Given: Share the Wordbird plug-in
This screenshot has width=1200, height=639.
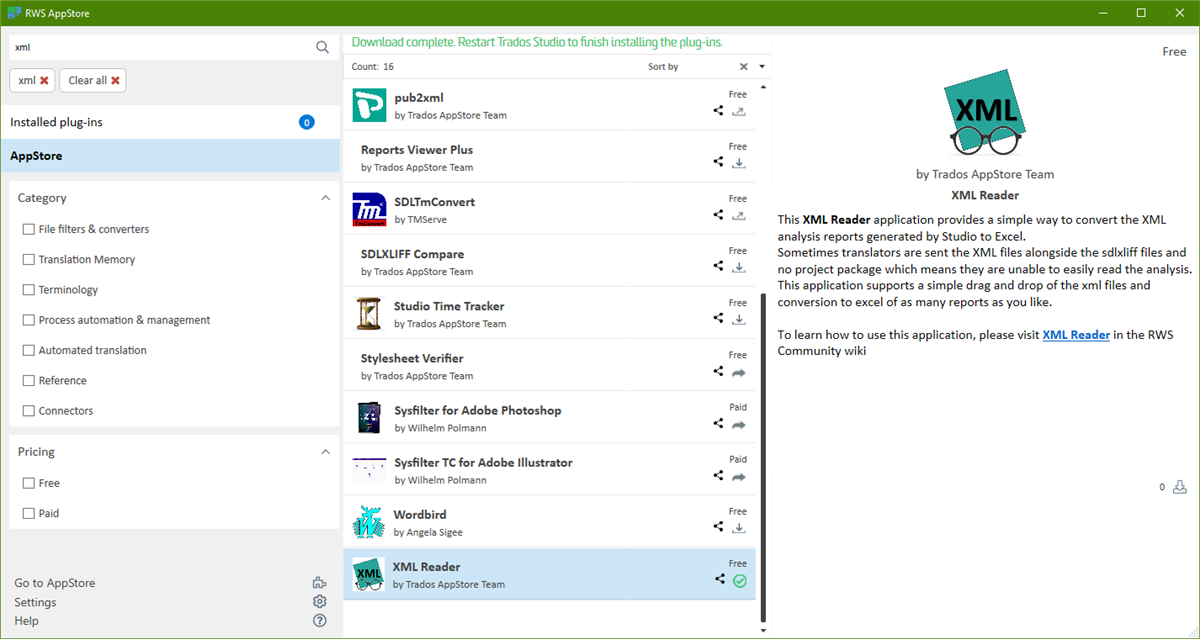Looking at the screenshot, I should [718, 527].
